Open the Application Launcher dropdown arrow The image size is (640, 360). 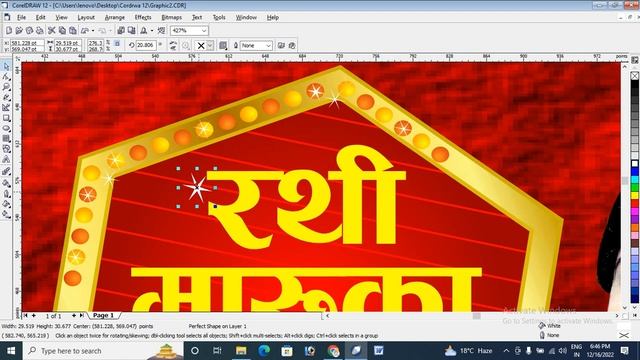pos(152,31)
